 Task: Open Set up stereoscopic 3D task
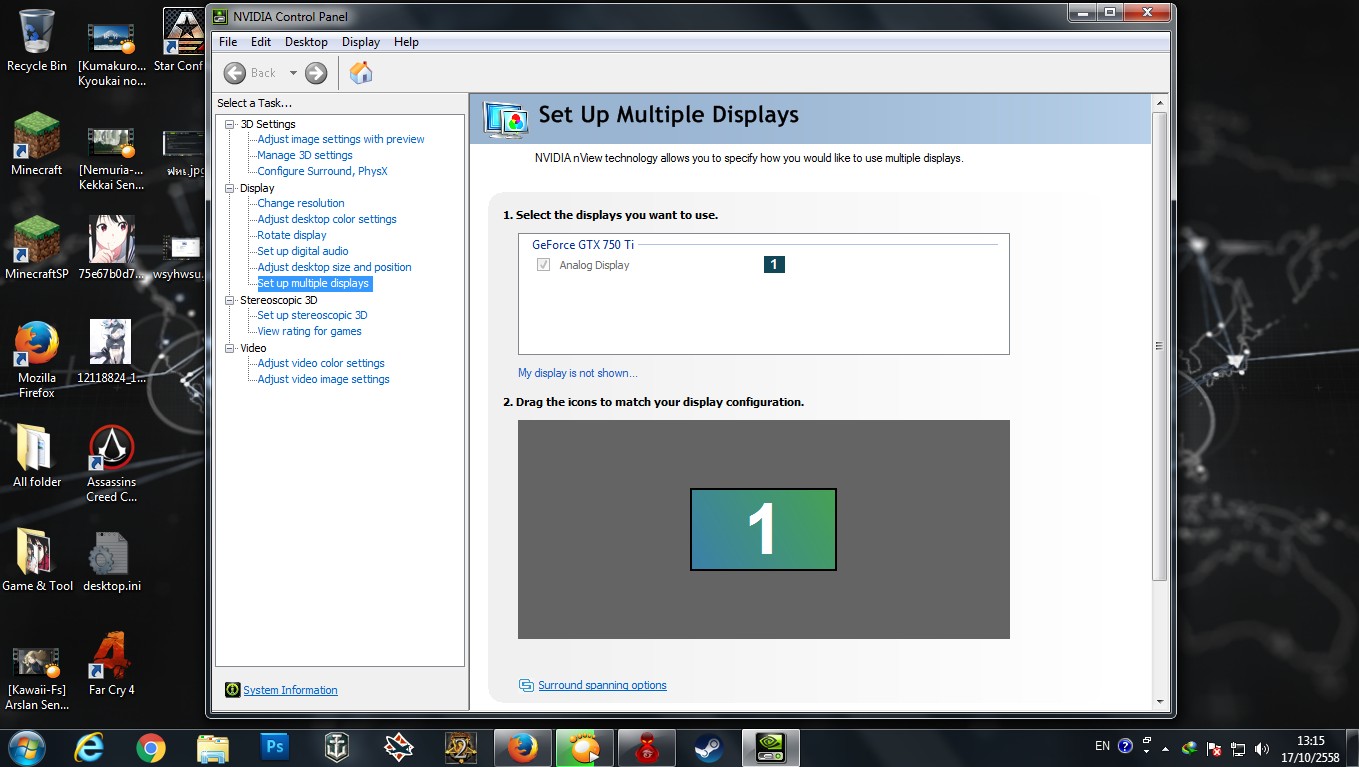(x=312, y=315)
